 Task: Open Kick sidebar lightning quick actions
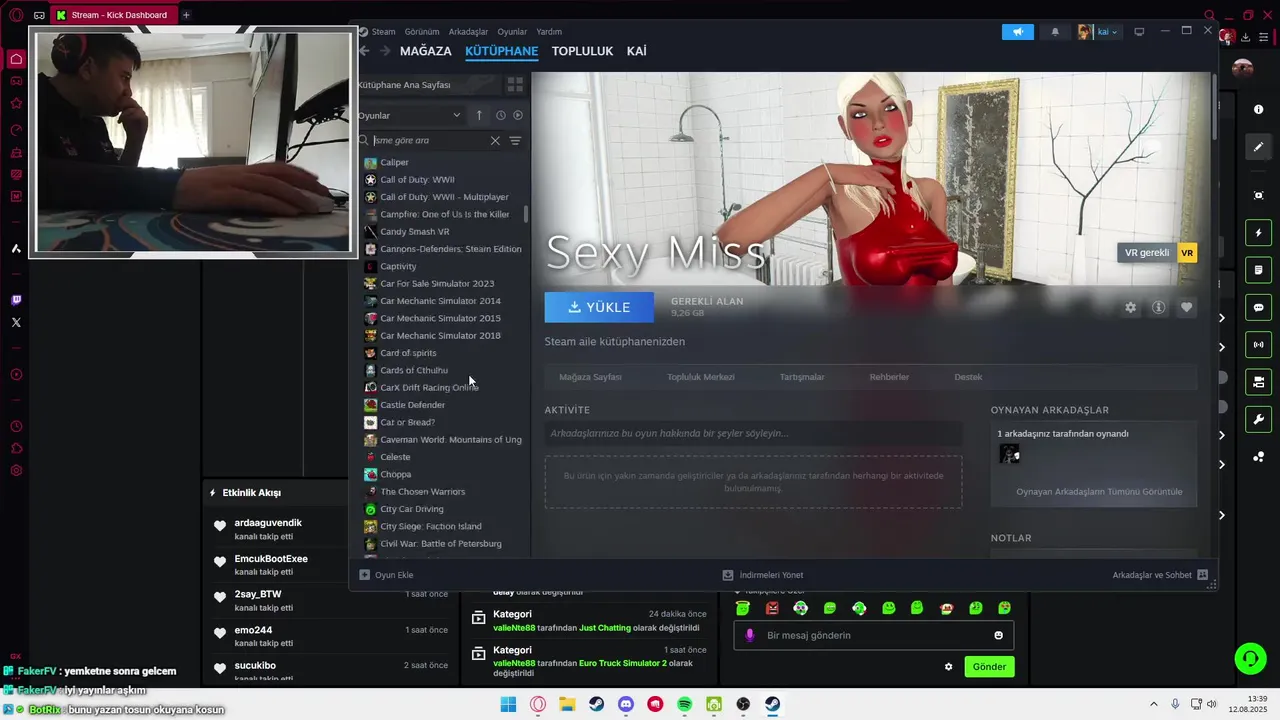(1259, 233)
